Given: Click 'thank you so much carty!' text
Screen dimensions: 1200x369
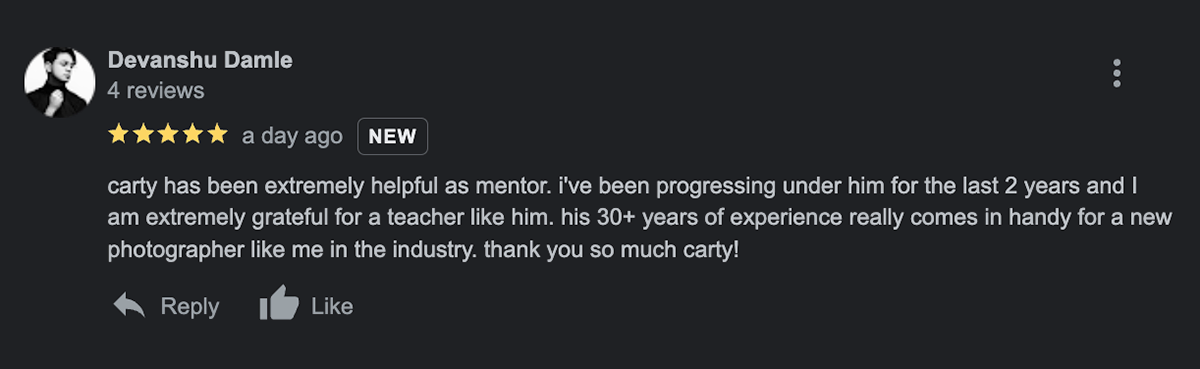Looking at the screenshot, I should click(612, 247).
